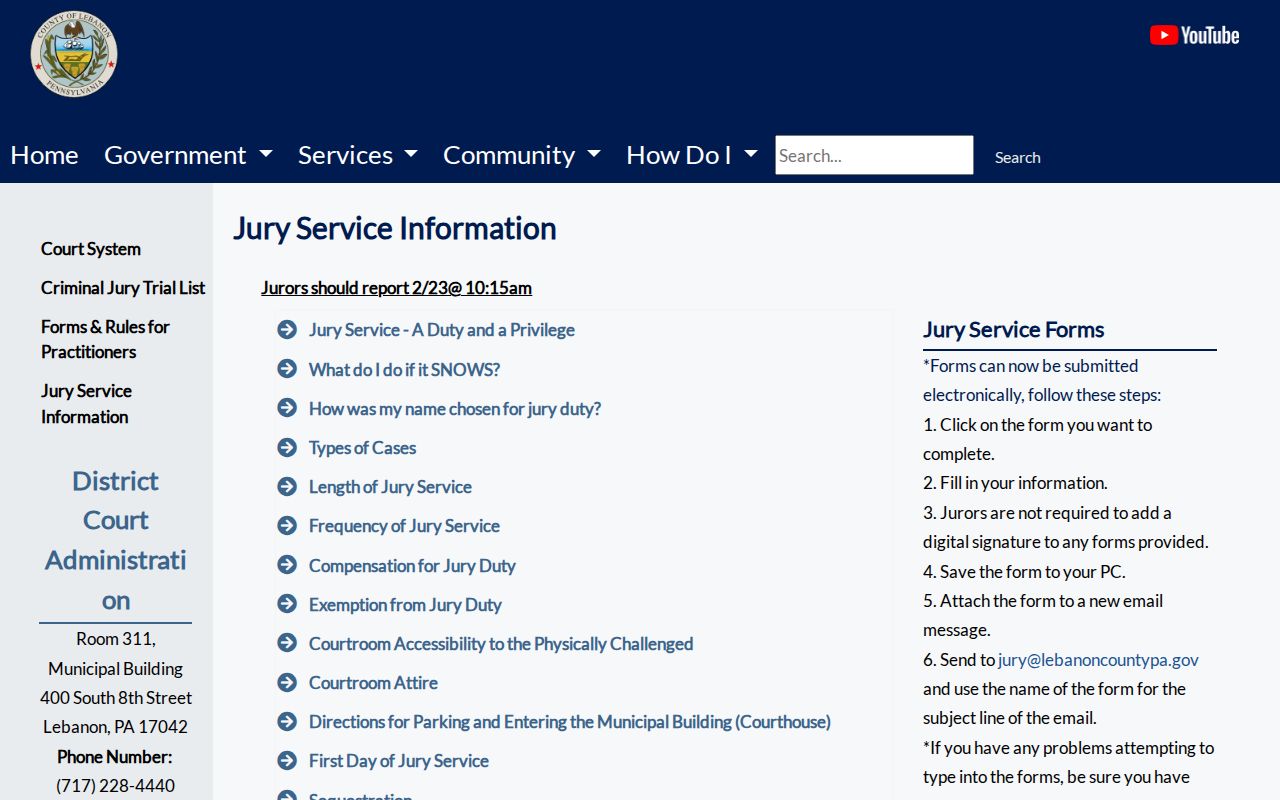Image resolution: width=1280 pixels, height=800 pixels.
Task: Click arrow icon beside Exemption from Jury Duty
Action: point(287,604)
